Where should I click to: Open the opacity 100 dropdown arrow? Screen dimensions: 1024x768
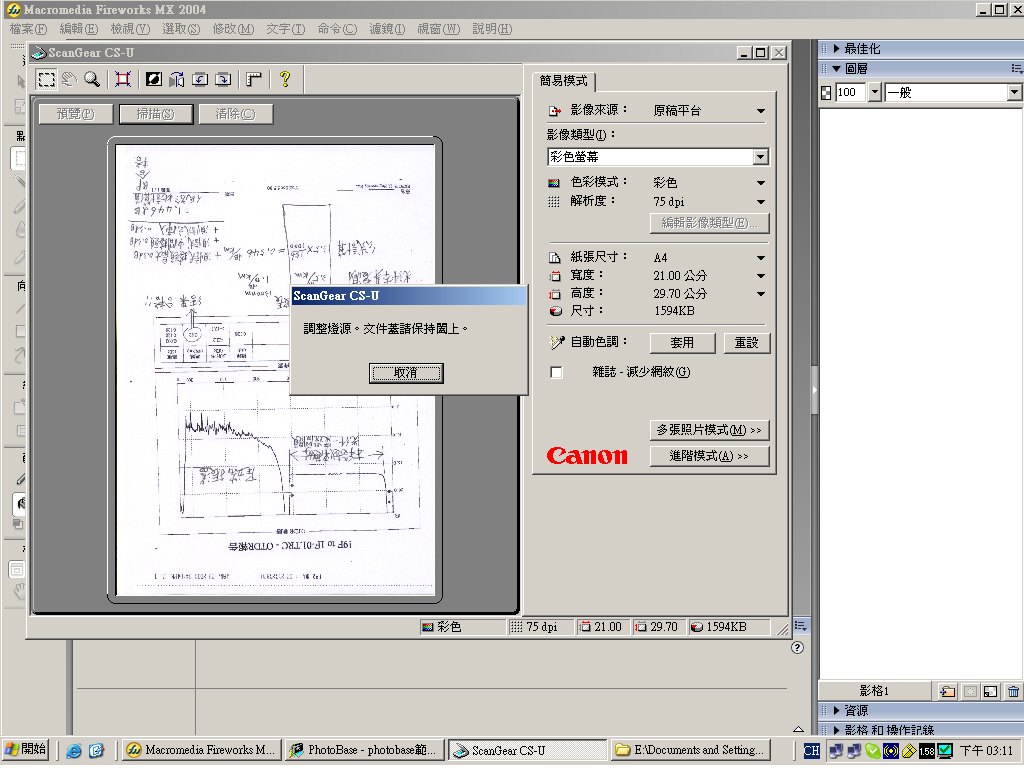coord(875,93)
